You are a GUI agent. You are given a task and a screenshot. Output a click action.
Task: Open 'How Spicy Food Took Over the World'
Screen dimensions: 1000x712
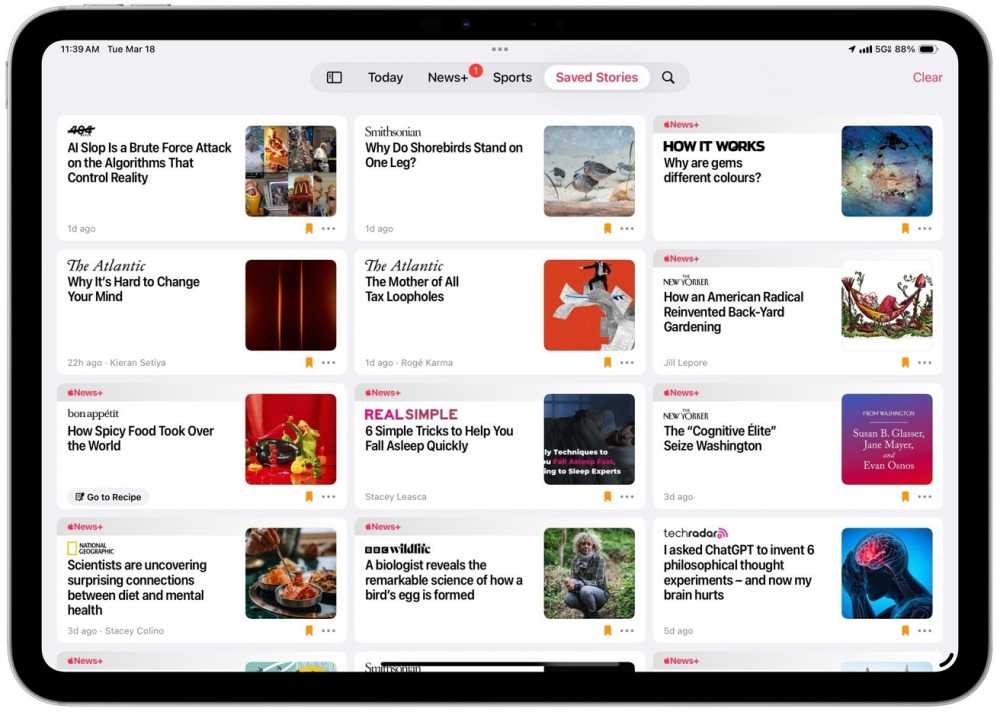pos(140,438)
